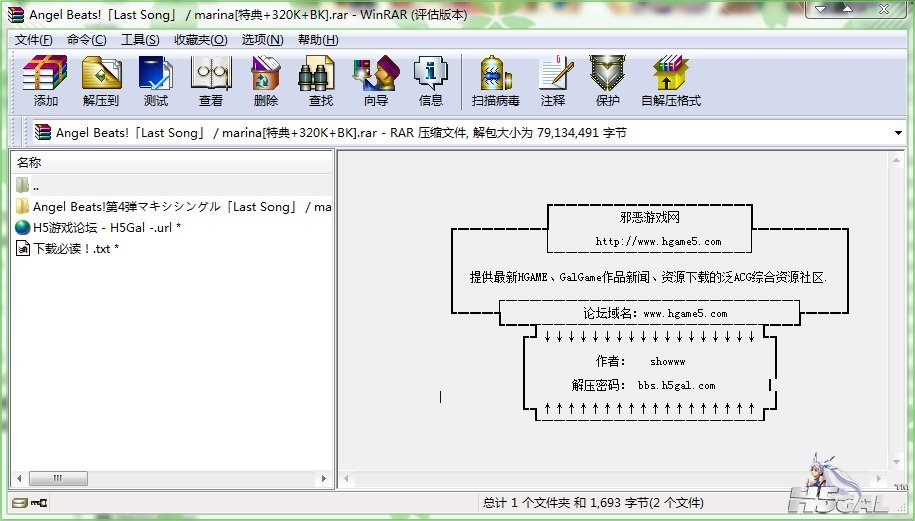Viewport: 915px width, 521px height.
Task: Launch the 向导 (Wizard) tool
Action: point(376,81)
